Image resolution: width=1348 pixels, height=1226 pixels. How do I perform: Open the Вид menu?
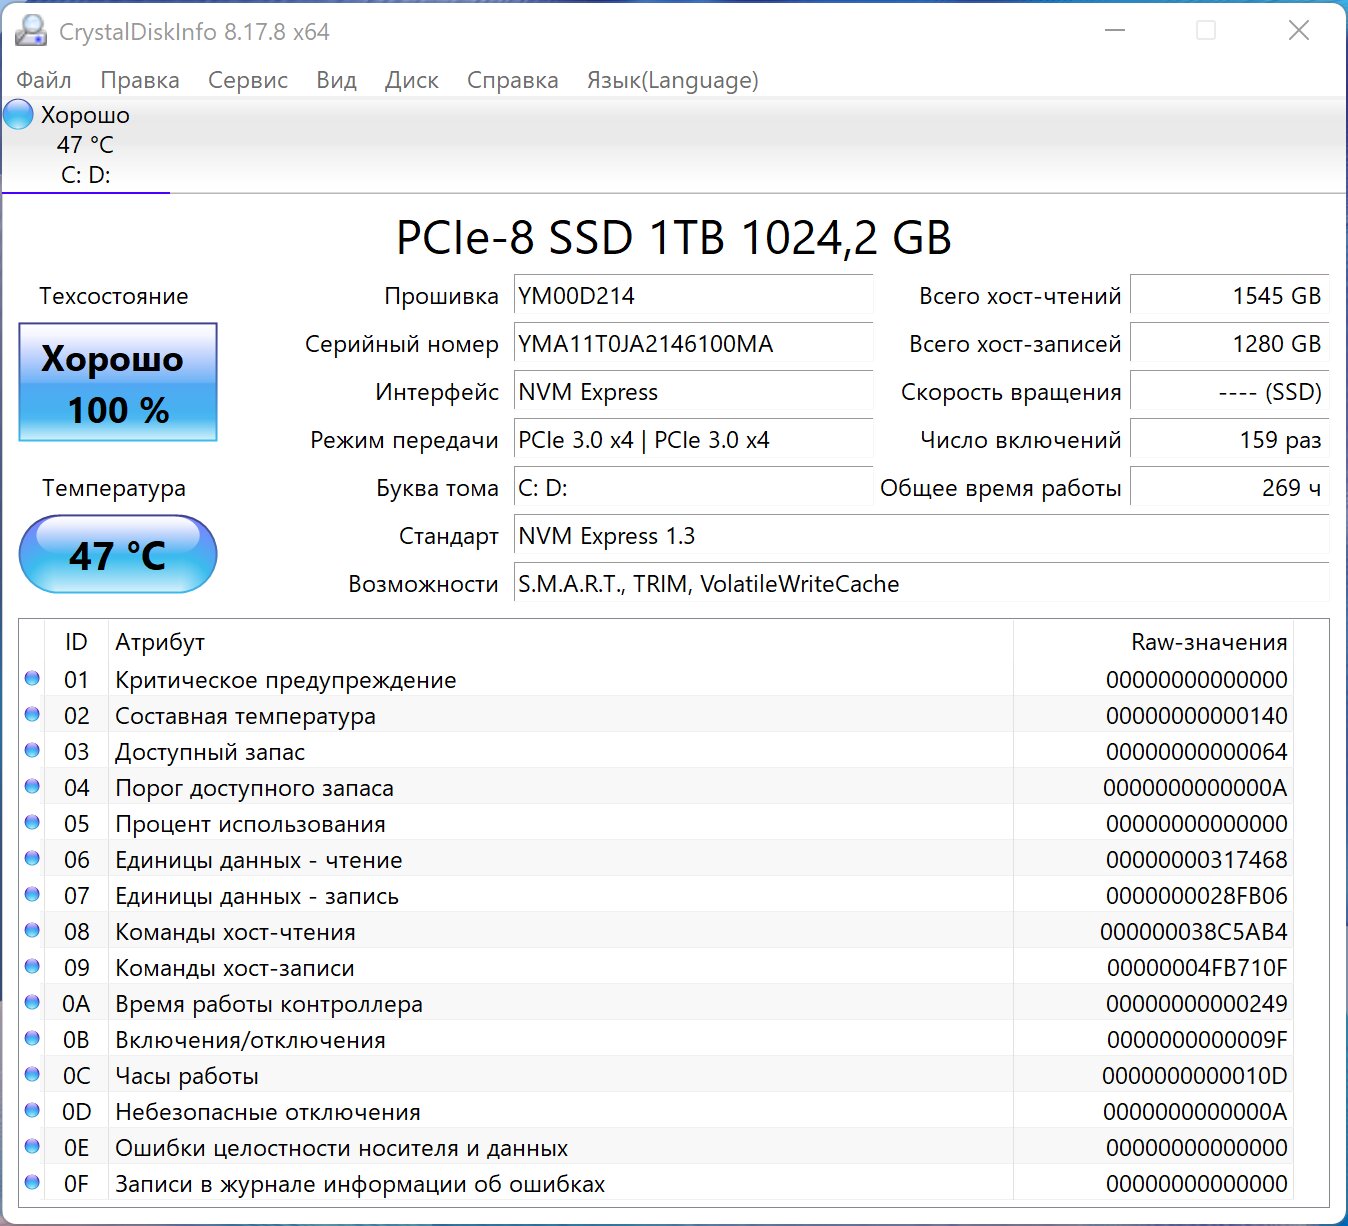(x=336, y=80)
